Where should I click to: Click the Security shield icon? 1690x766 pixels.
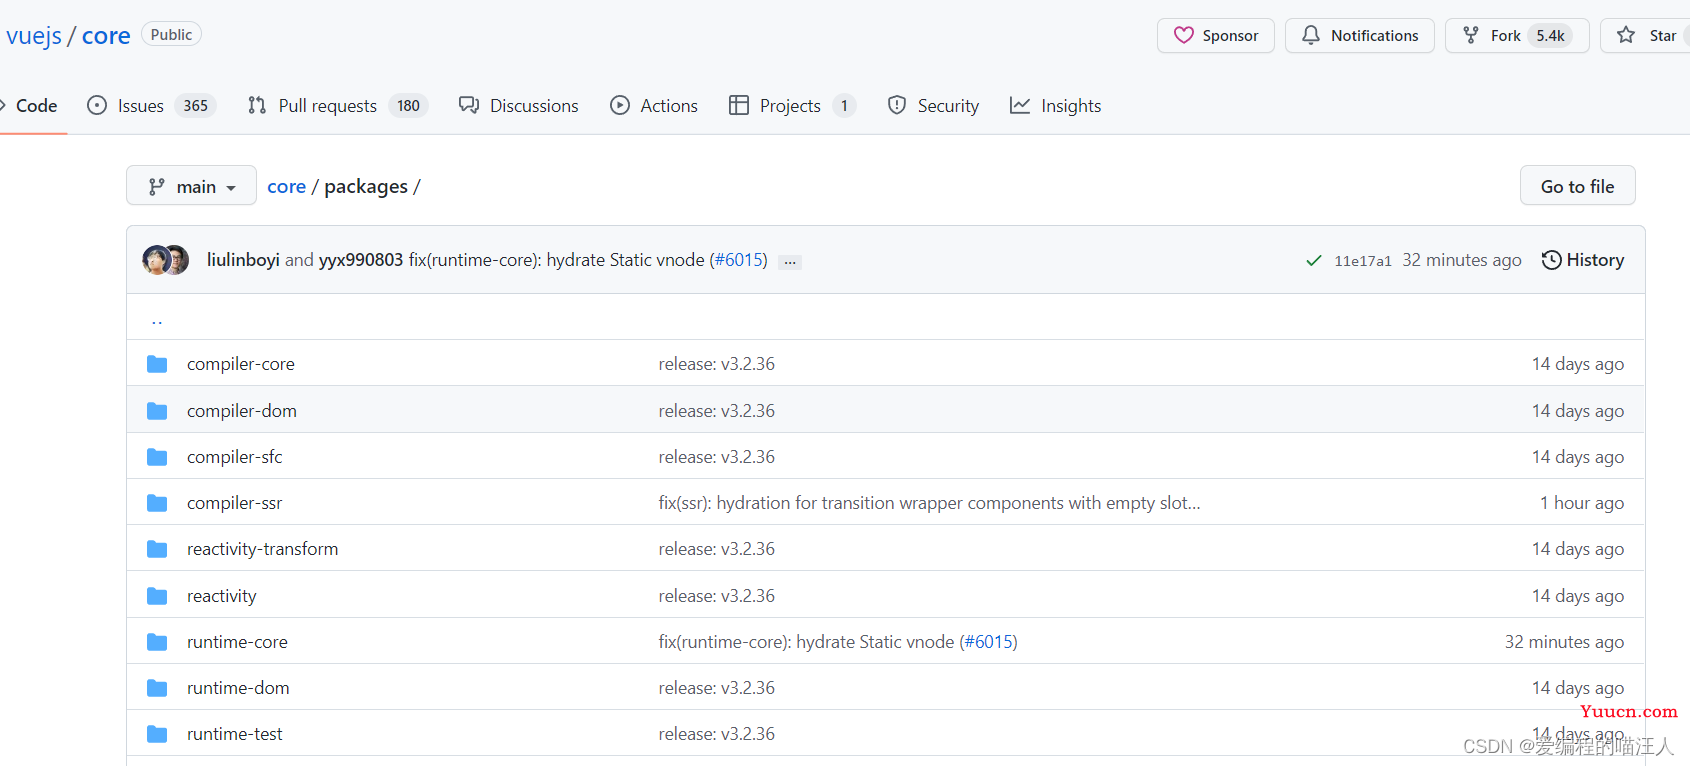tap(897, 105)
